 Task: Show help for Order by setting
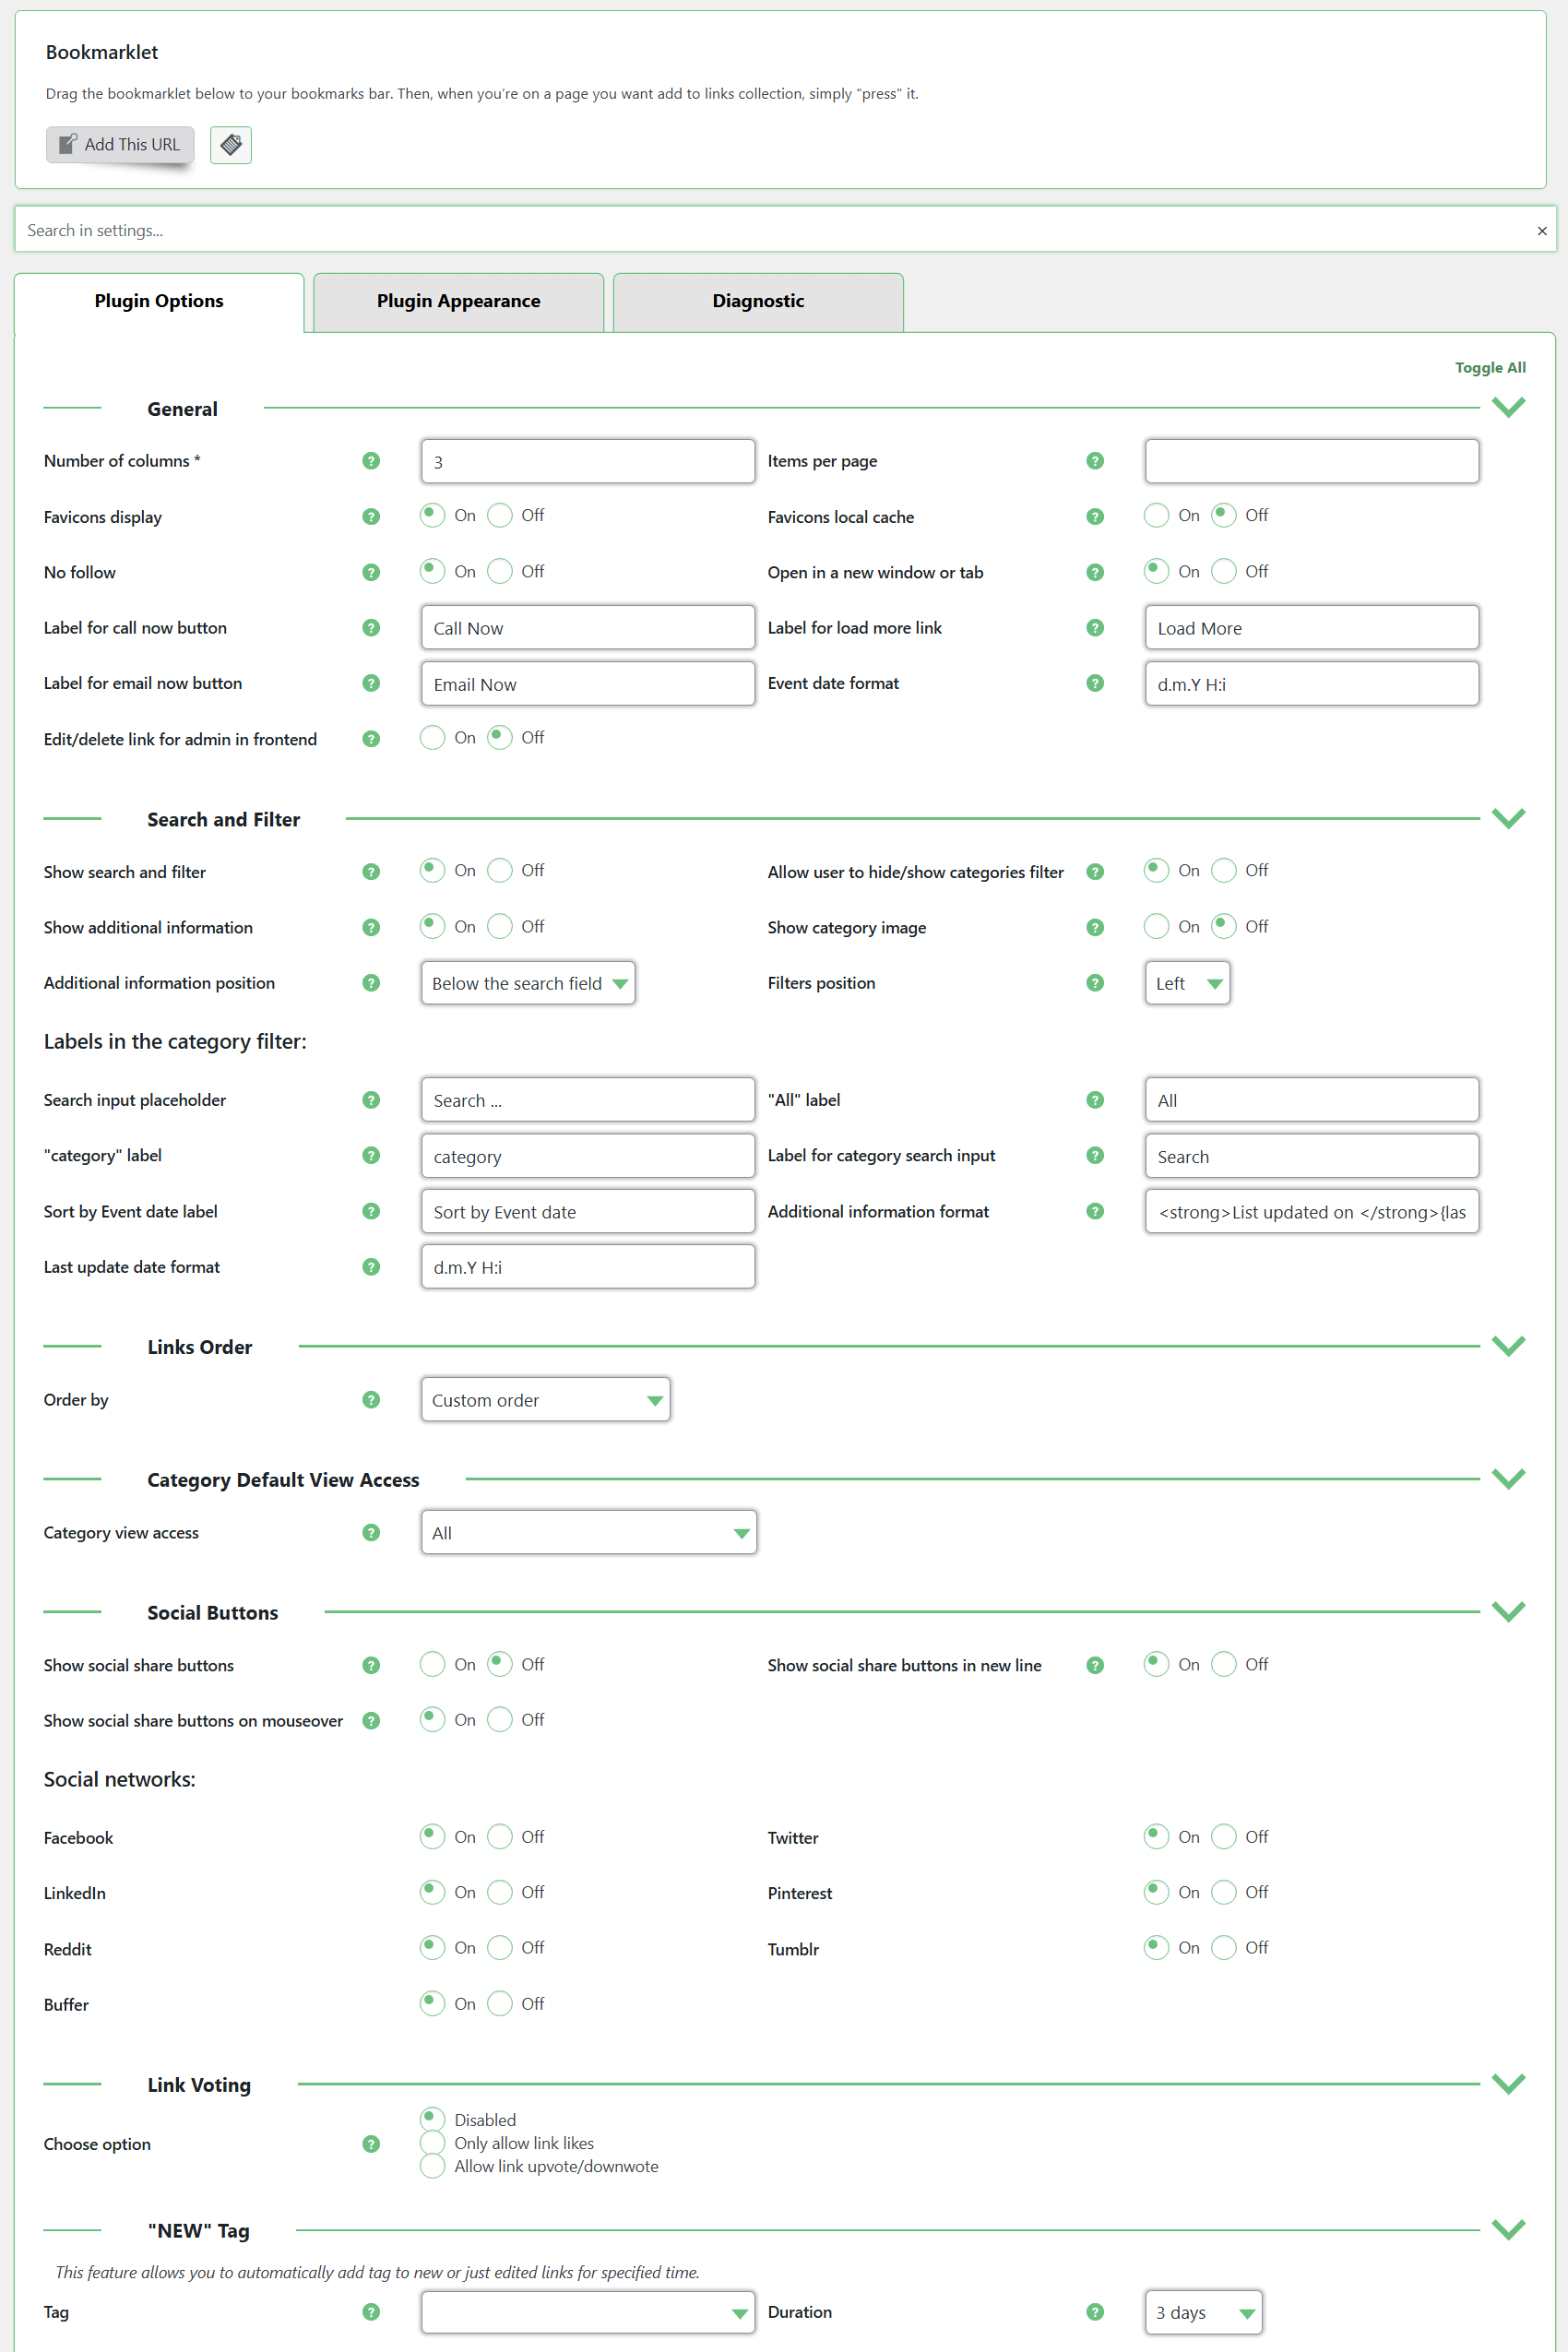coord(371,1400)
